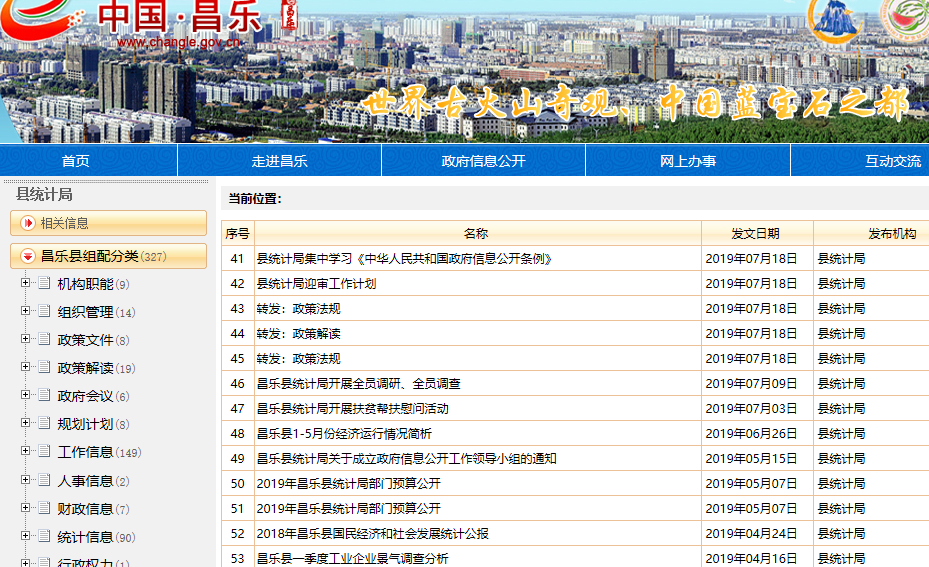The width and height of the screenshot is (929, 567).
Task: Expand the 人事信息 plus box
Action: pyautogui.click(x=26, y=481)
